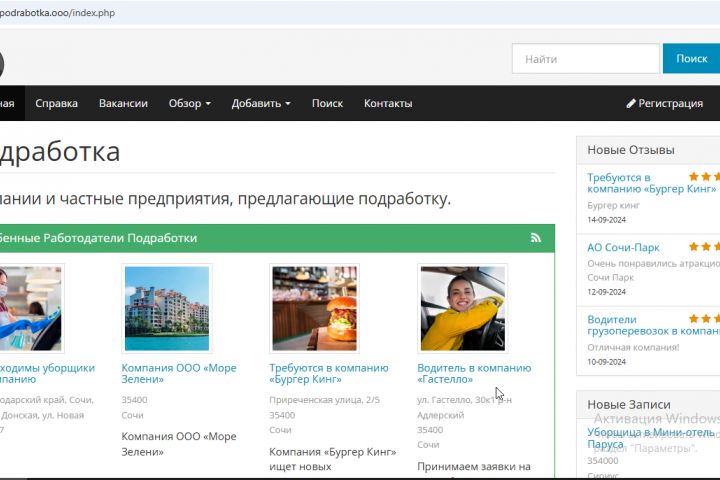Screen dimensions: 720x480
Task: Click the date 14-09-2024 under Бургер кинг
Action: [x=607, y=220]
